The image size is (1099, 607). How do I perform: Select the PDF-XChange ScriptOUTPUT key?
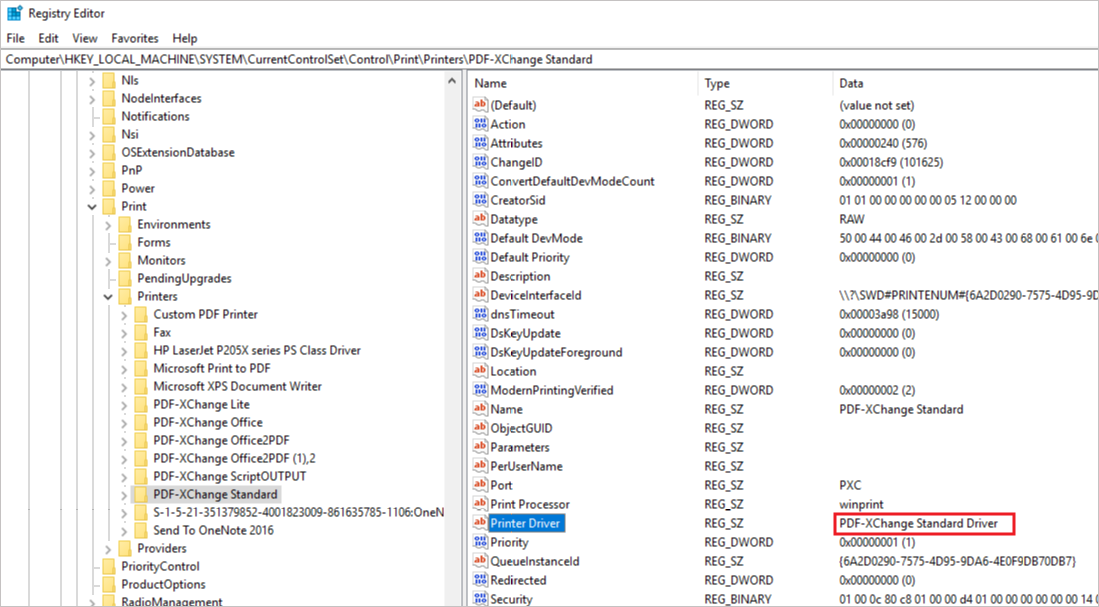pyautogui.click(x=230, y=477)
